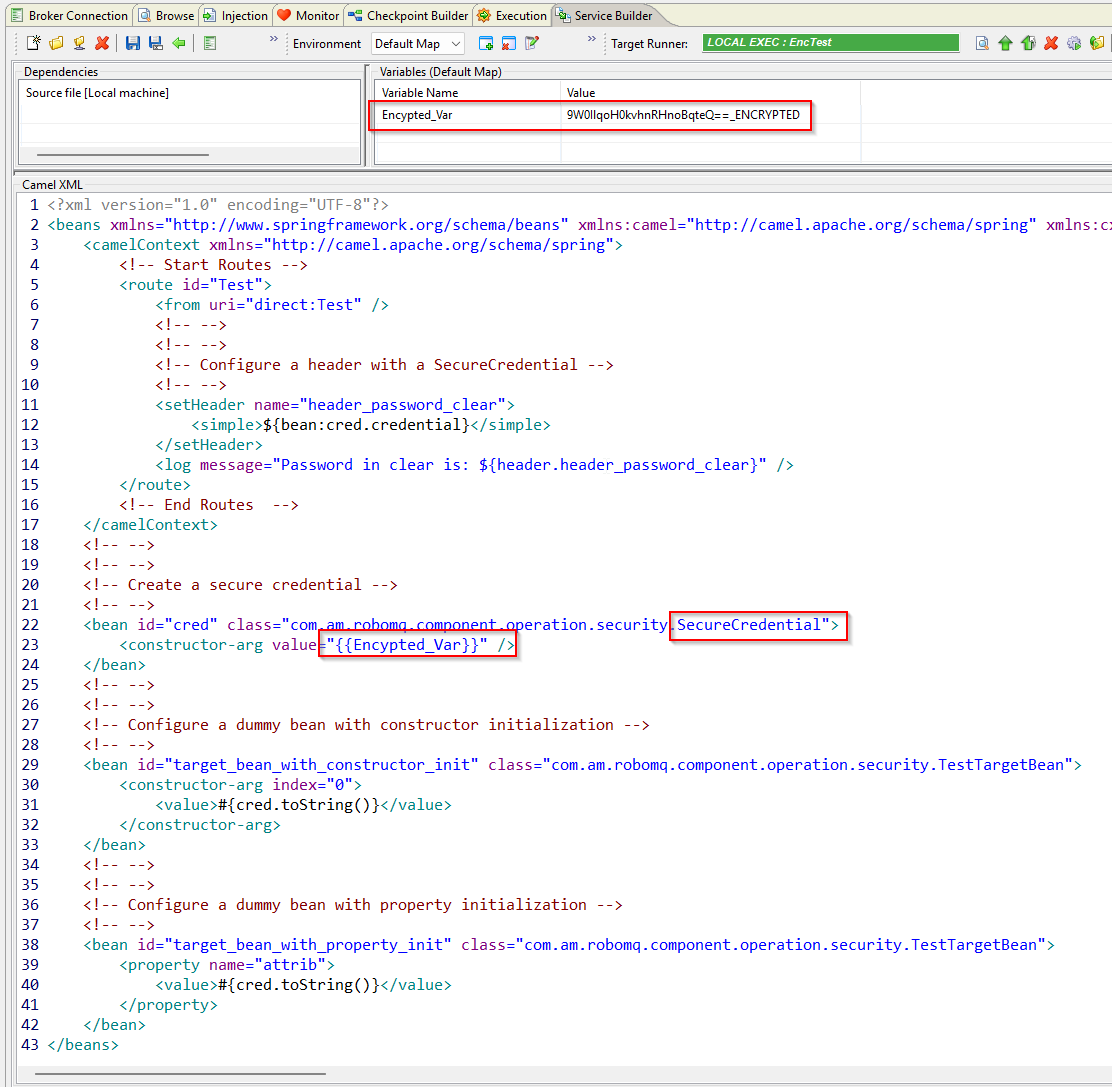
Task: Switch to the Checkpoint Builder tab
Action: [x=408, y=15]
